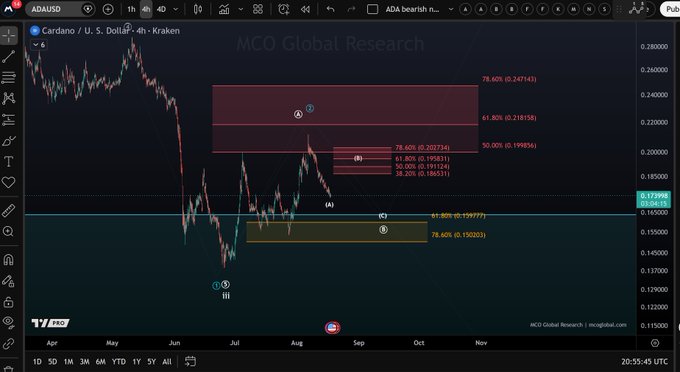This screenshot has width=680, height=372.
Task: Click the 78.60% (0.247143) Fibonacci label
Action: (509, 79)
